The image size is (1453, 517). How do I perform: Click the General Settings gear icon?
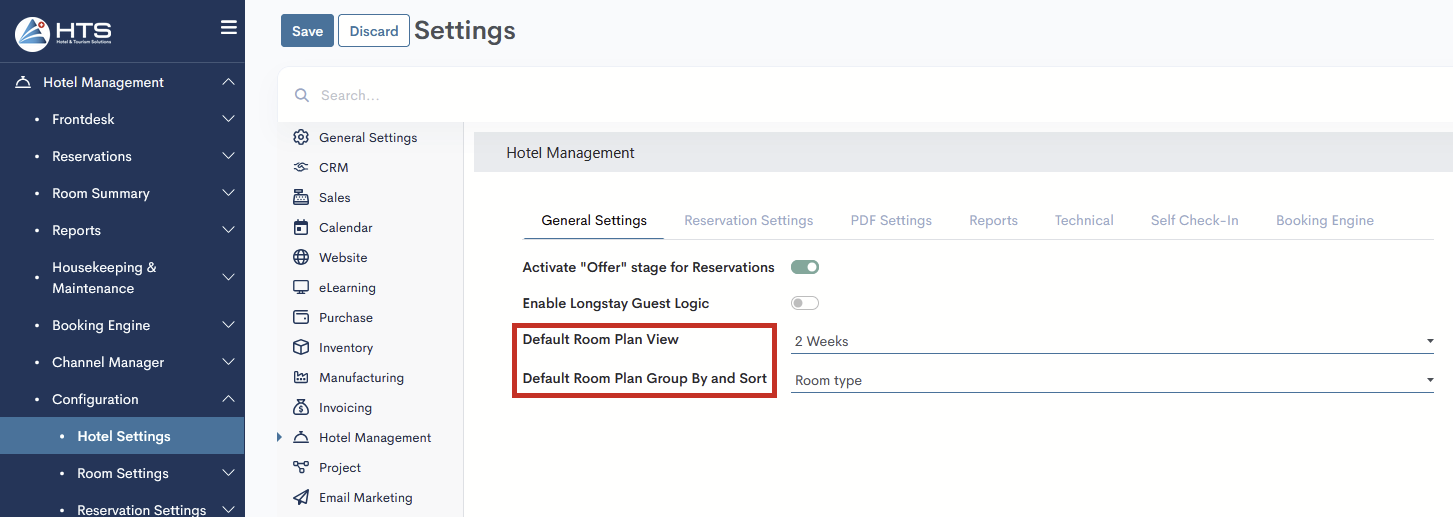tap(301, 138)
